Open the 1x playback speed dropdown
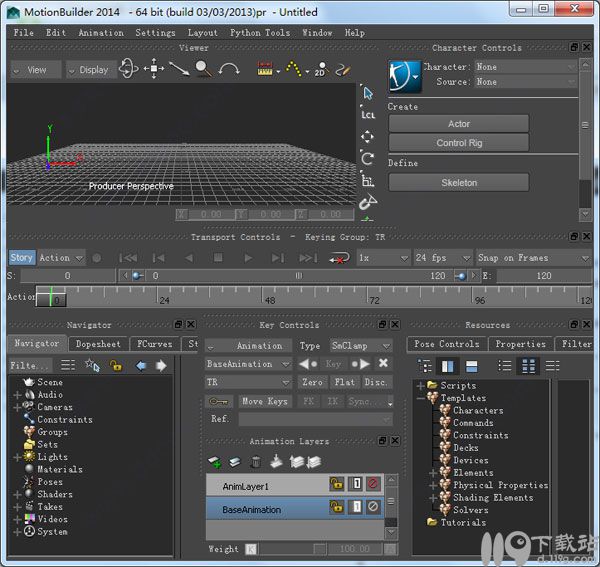The height and width of the screenshot is (567, 600). point(383,258)
